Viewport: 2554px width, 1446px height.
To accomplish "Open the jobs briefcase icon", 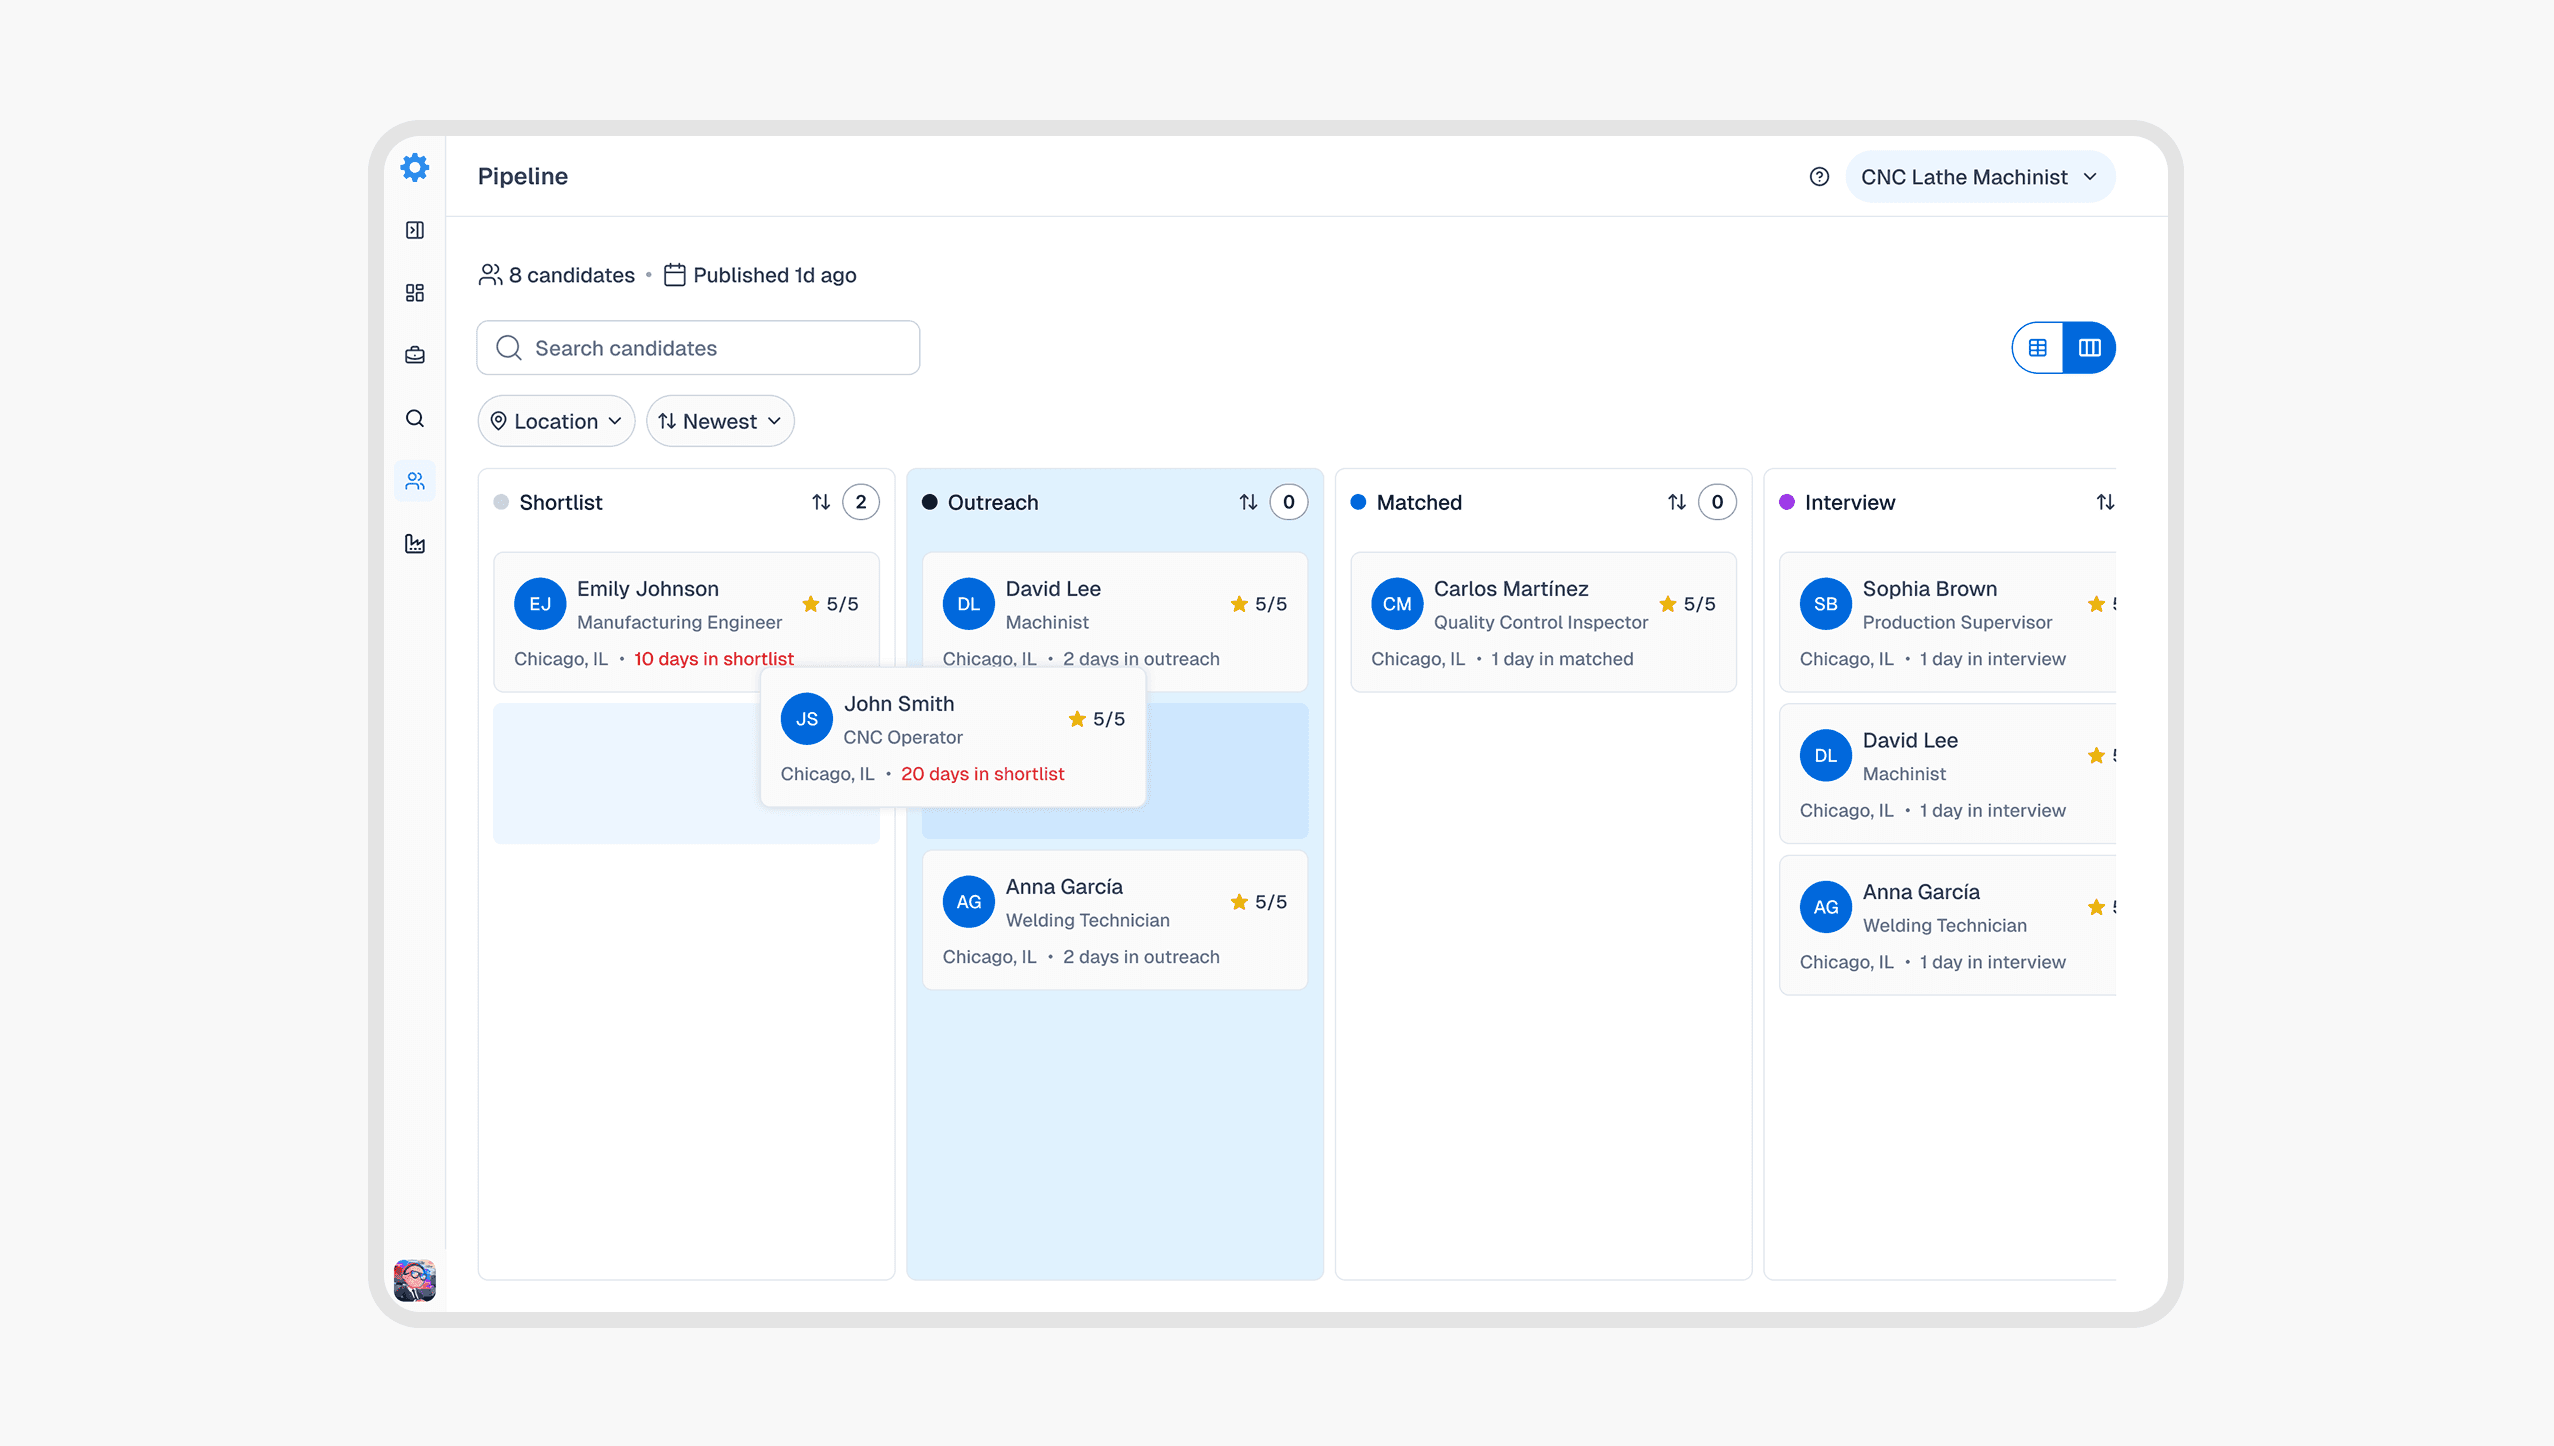I will [x=415, y=356].
